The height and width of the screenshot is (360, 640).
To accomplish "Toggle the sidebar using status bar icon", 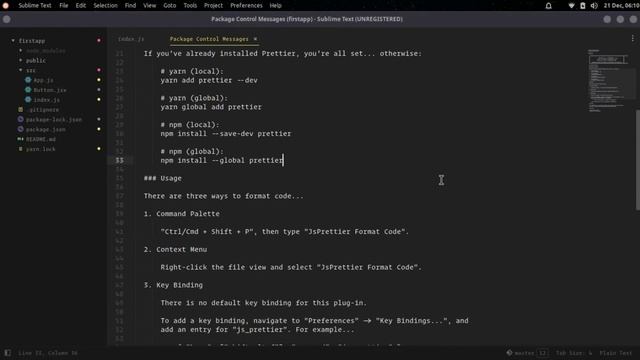I will pyautogui.click(x=7, y=353).
